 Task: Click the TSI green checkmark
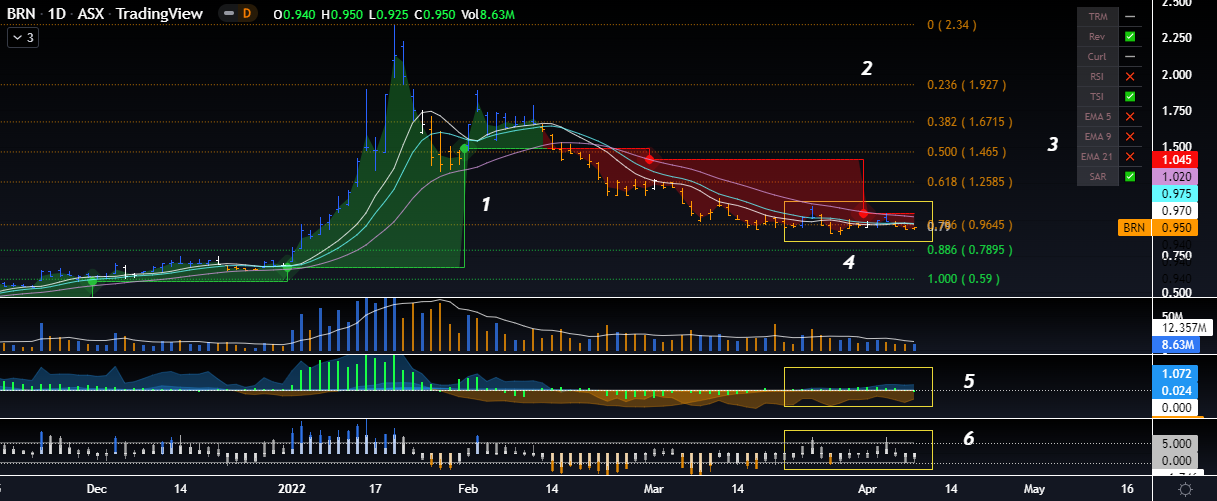point(1130,97)
